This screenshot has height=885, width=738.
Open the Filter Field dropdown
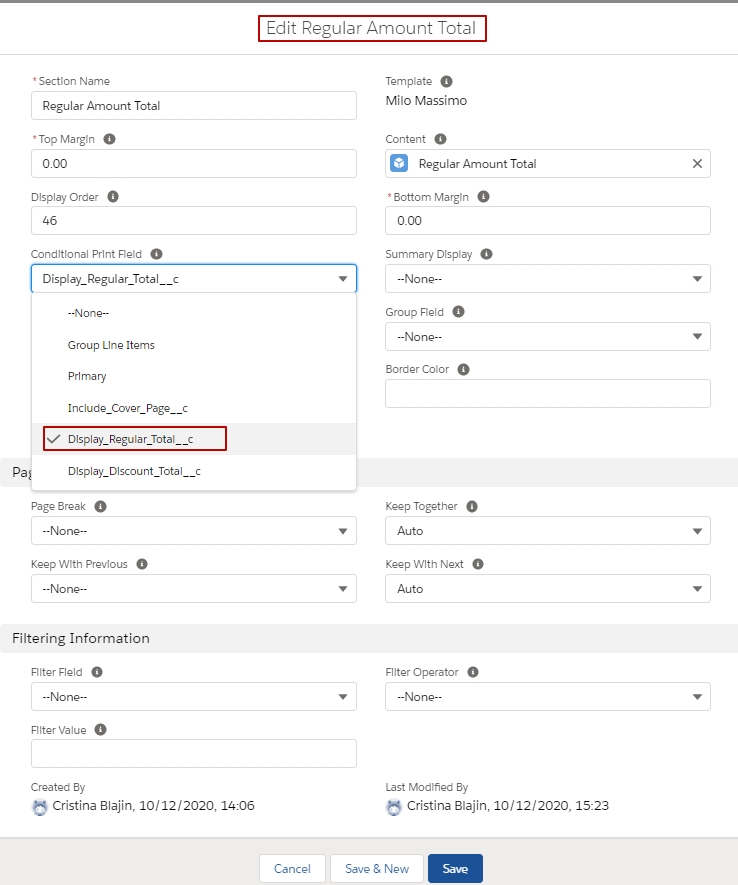tap(194, 696)
